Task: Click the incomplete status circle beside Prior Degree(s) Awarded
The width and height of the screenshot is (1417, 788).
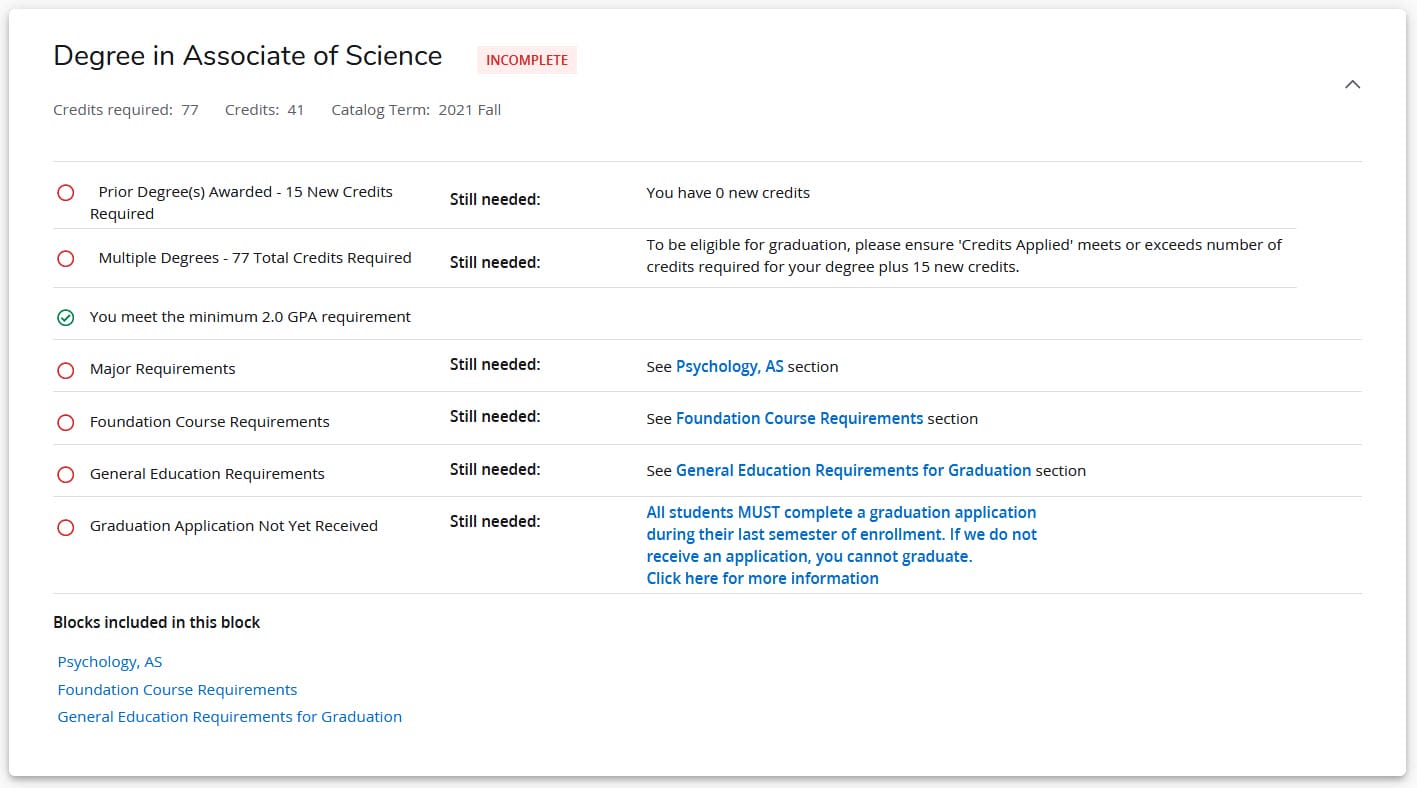Action: pos(66,192)
